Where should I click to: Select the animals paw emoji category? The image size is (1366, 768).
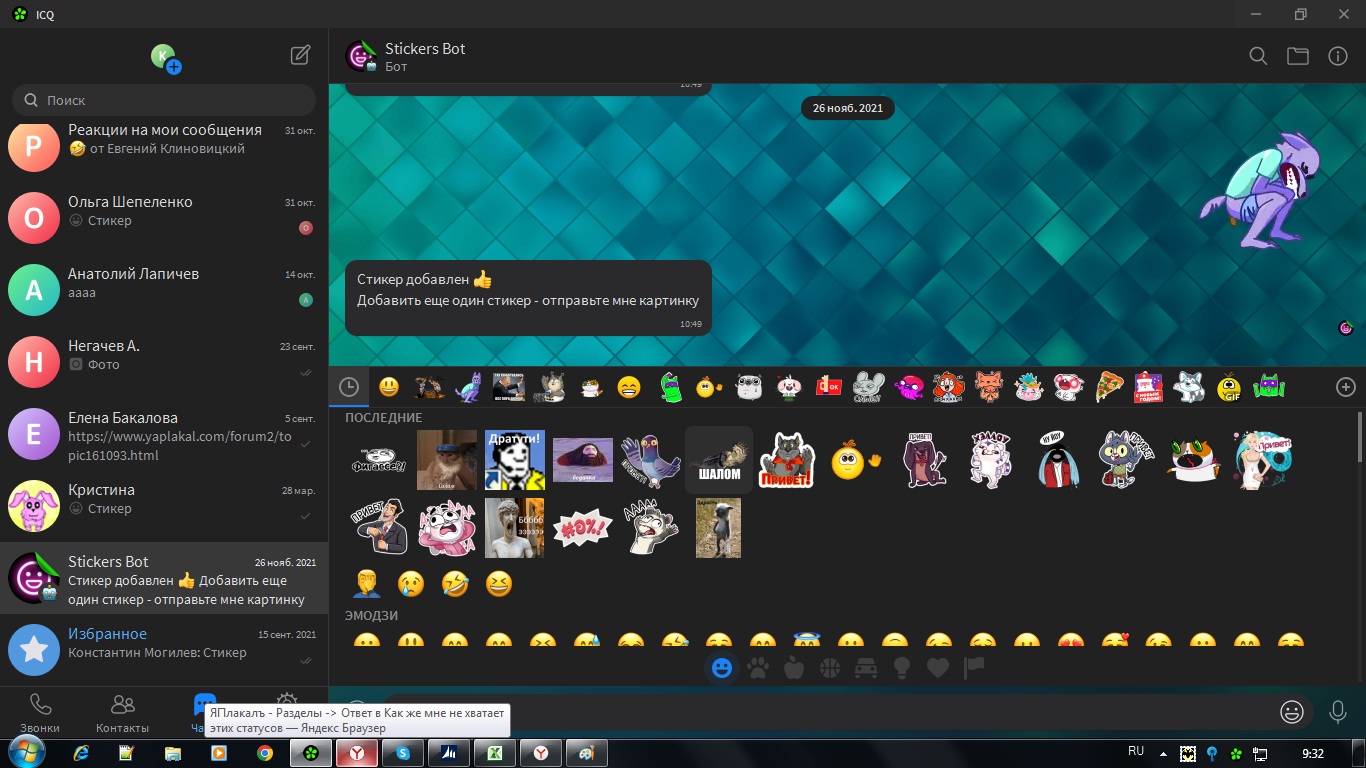pos(758,667)
